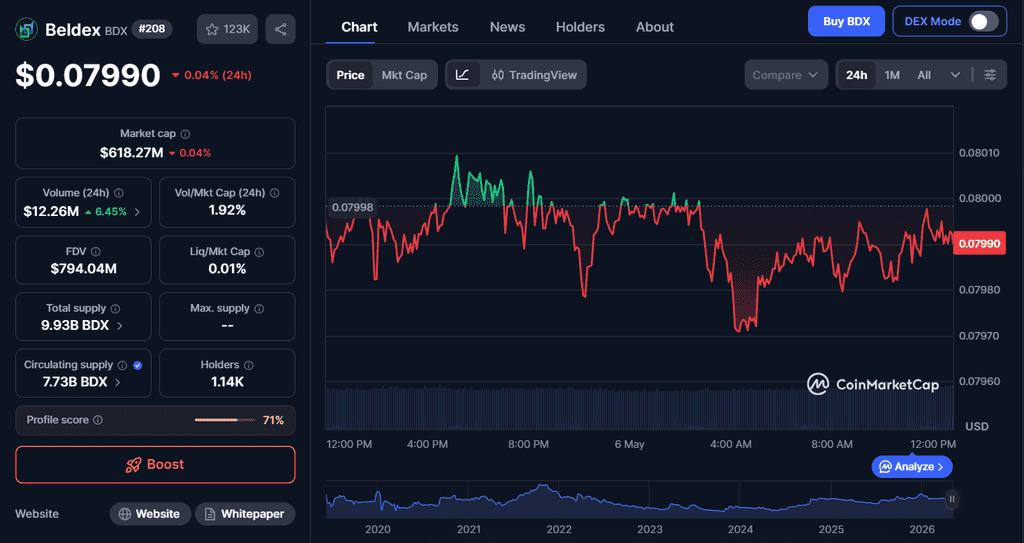Screen dimensions: 1024x543
Task: Click the pause handle on range navigator
Action: [x=952, y=499]
